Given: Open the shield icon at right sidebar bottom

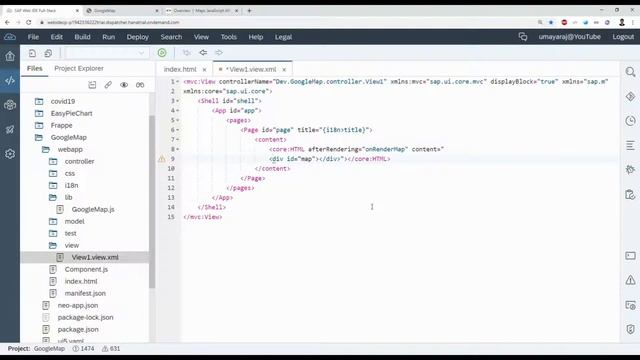Looking at the screenshot, I should tap(630, 329).
